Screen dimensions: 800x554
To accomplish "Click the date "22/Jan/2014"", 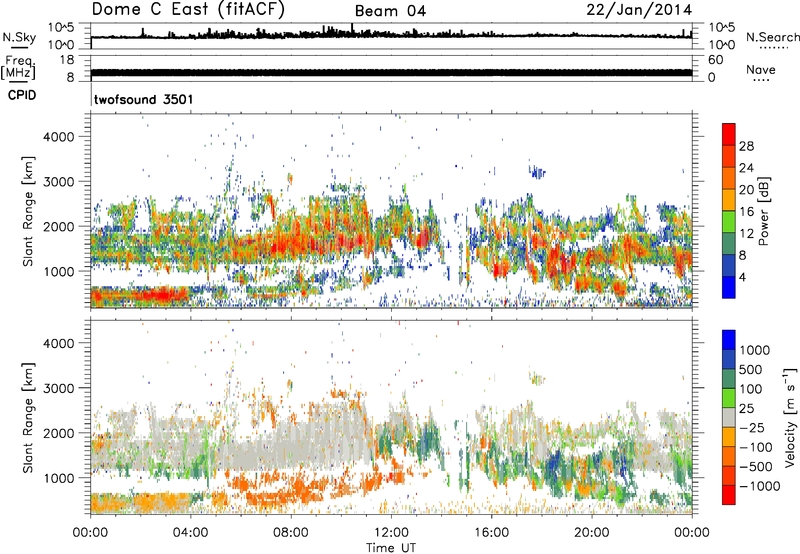I will (x=639, y=10).
